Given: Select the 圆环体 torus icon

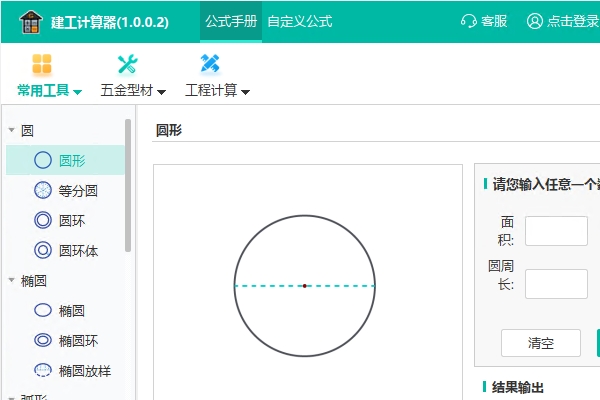Looking at the screenshot, I should pos(43,250).
